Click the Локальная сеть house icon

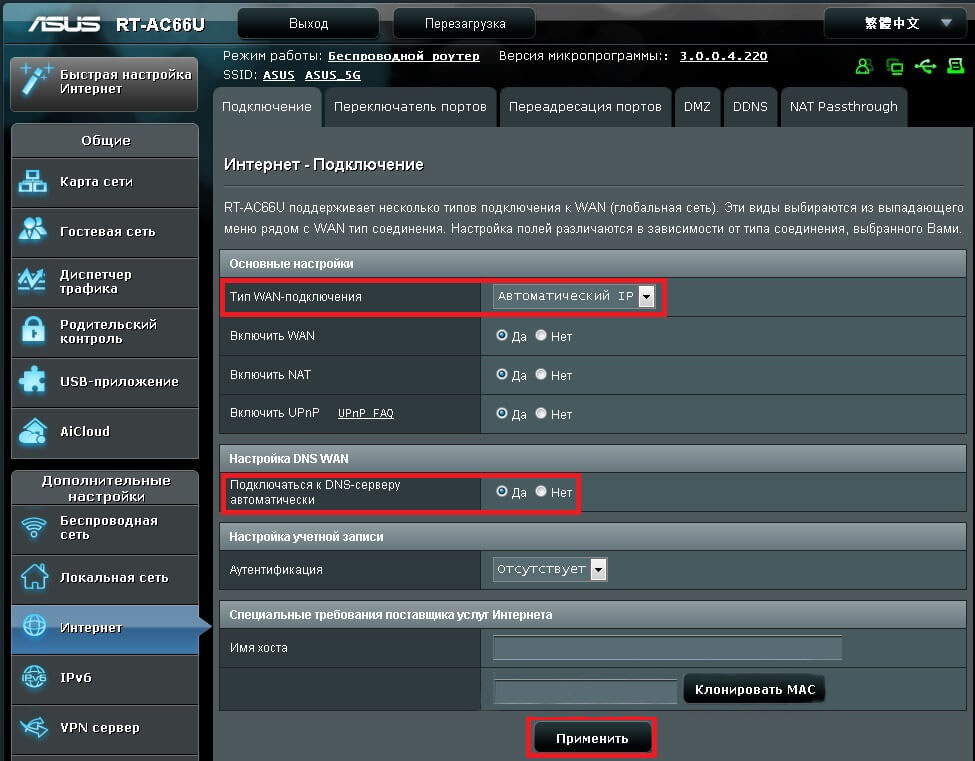pyautogui.click(x=34, y=576)
